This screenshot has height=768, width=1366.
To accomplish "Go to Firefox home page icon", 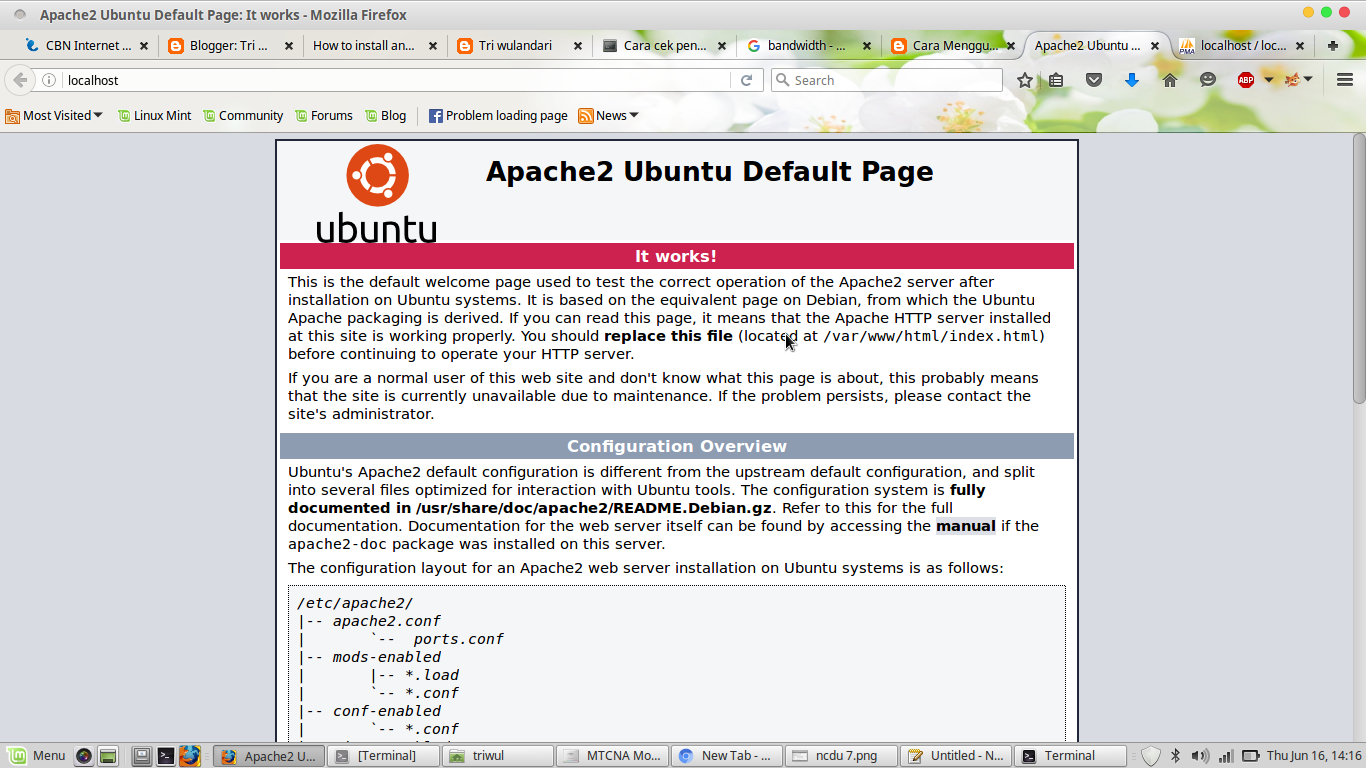I will (x=1170, y=80).
